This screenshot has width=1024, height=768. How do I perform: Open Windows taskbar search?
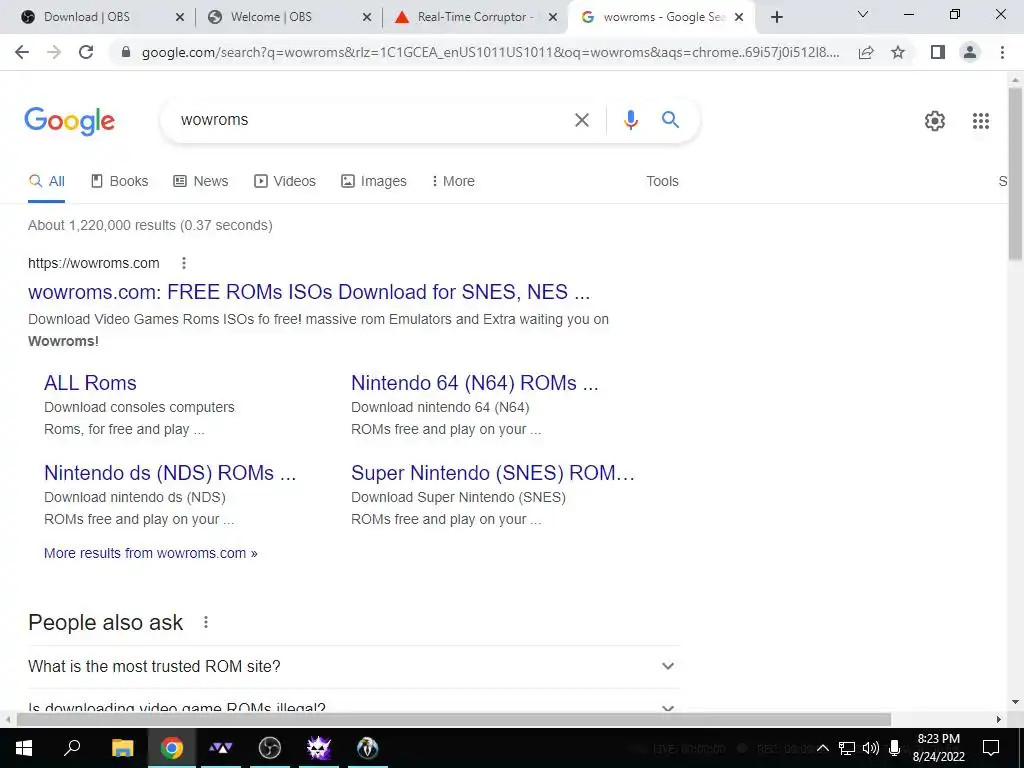coord(72,748)
